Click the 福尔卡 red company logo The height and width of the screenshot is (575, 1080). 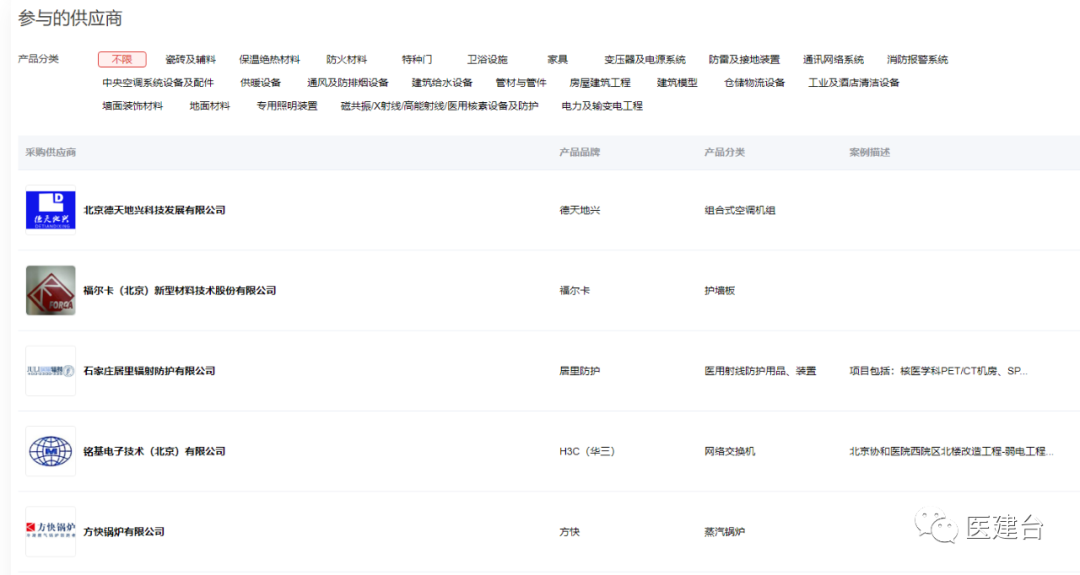(50, 291)
